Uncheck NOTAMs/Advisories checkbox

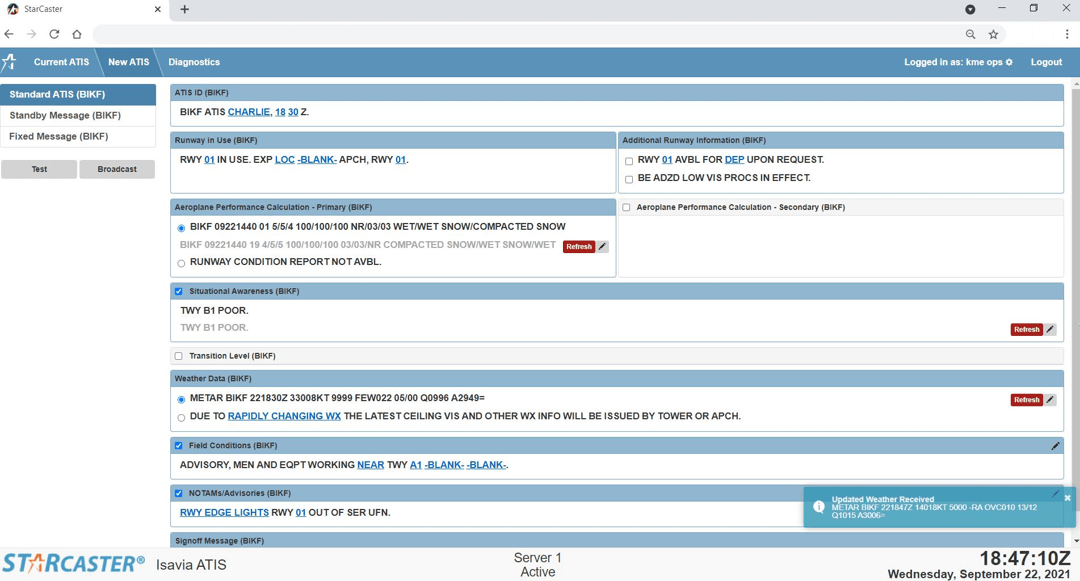pyautogui.click(x=178, y=493)
